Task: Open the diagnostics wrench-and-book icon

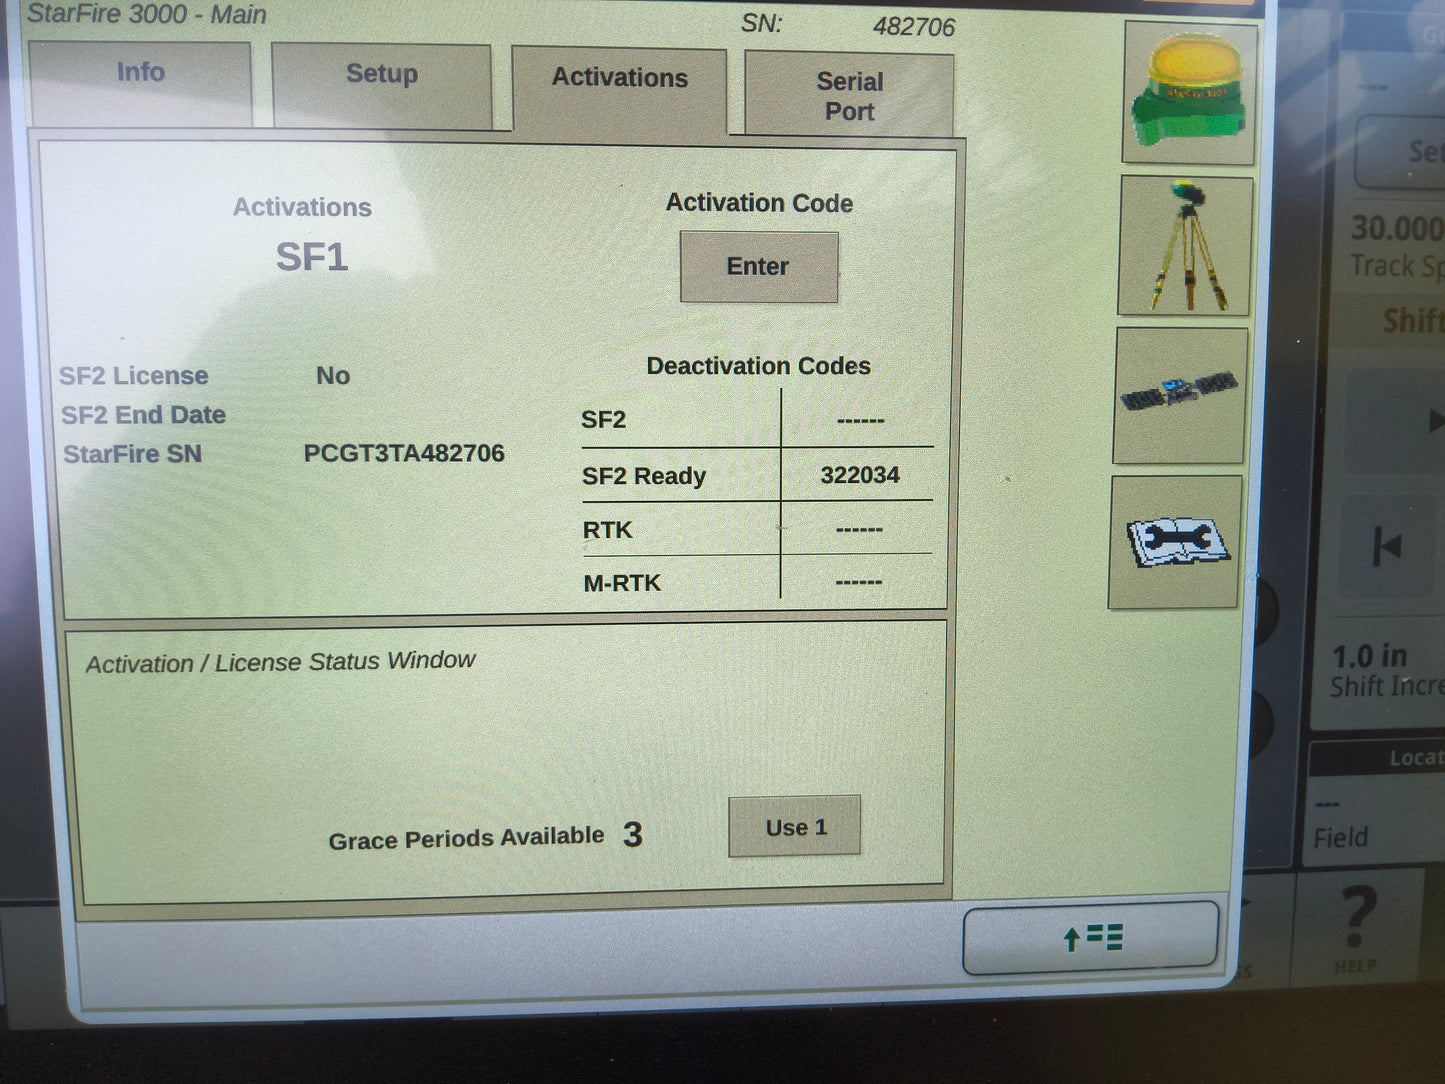Action: tap(1176, 542)
